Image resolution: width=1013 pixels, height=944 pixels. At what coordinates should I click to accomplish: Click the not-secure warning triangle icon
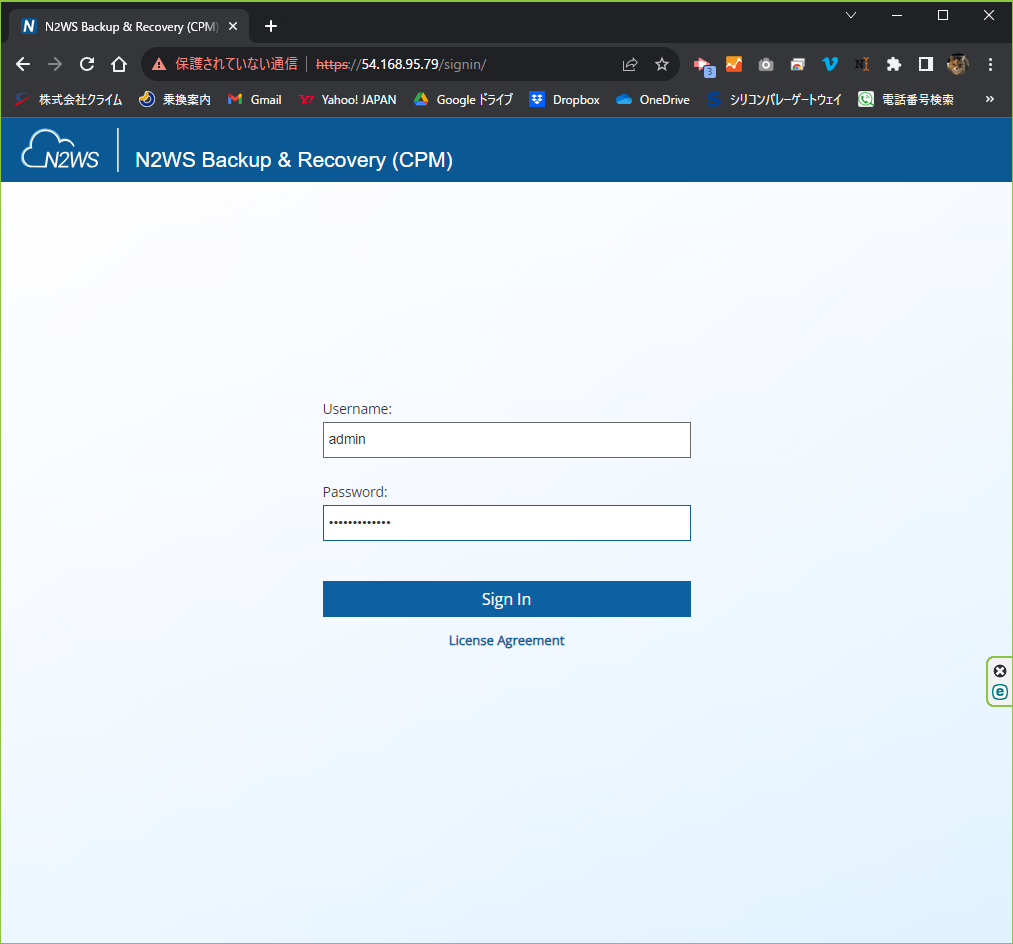(x=159, y=64)
